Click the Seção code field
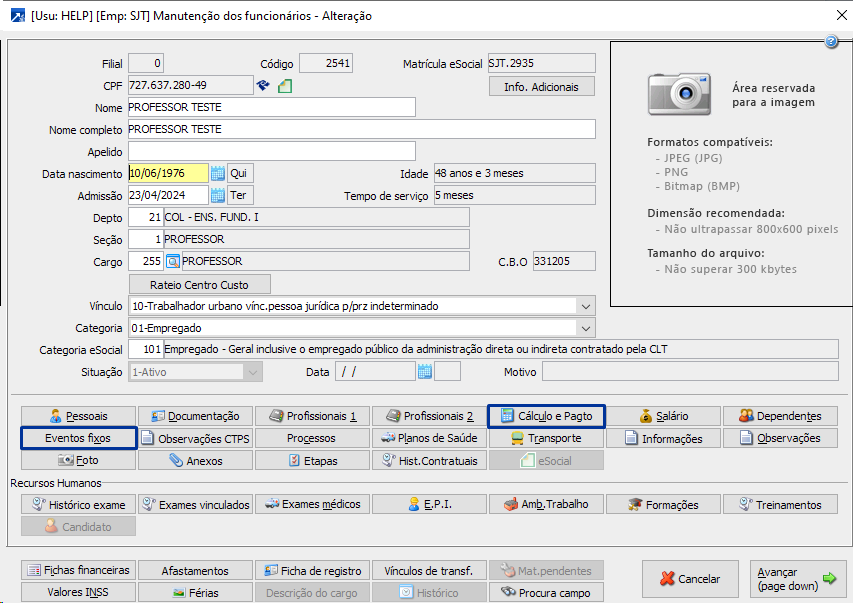Screen dimensions: 853x603 pos(146,239)
